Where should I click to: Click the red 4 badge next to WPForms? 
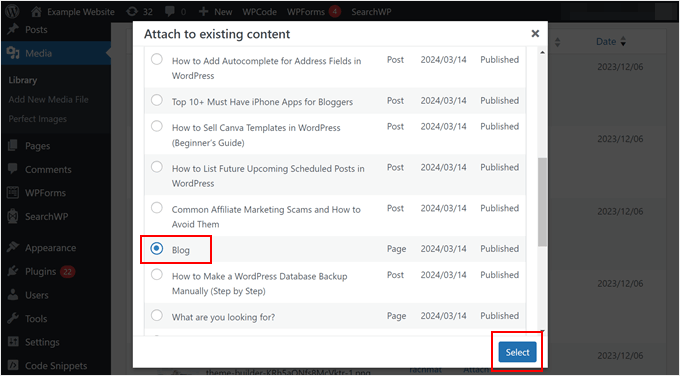click(334, 12)
